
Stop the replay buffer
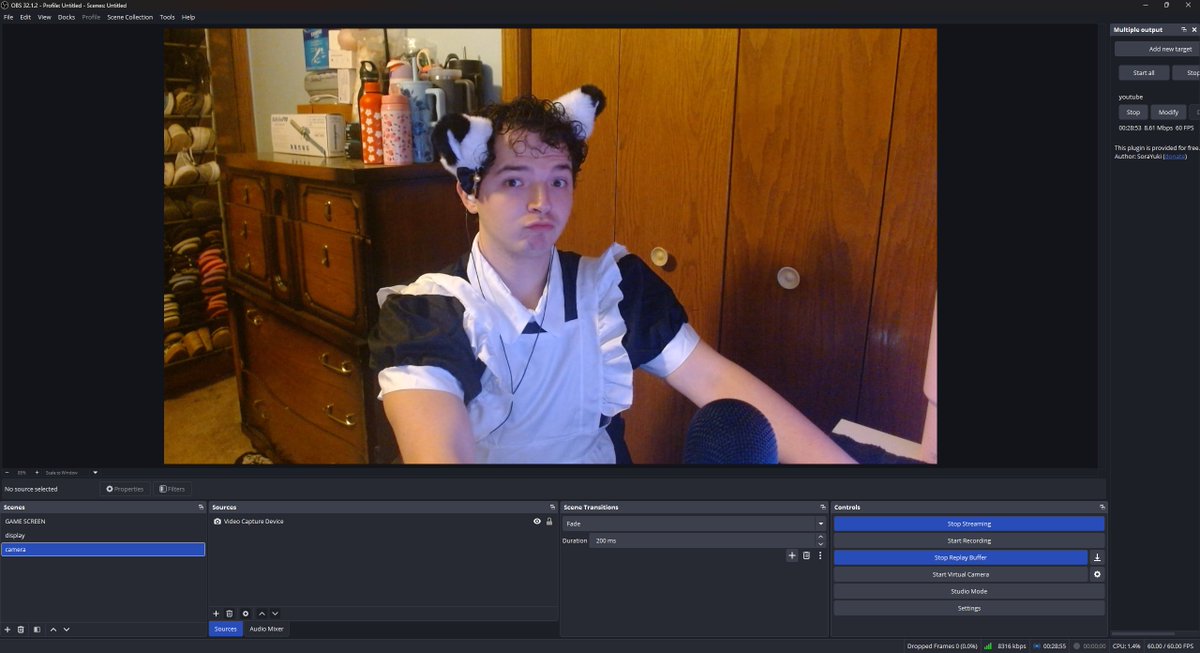960,558
